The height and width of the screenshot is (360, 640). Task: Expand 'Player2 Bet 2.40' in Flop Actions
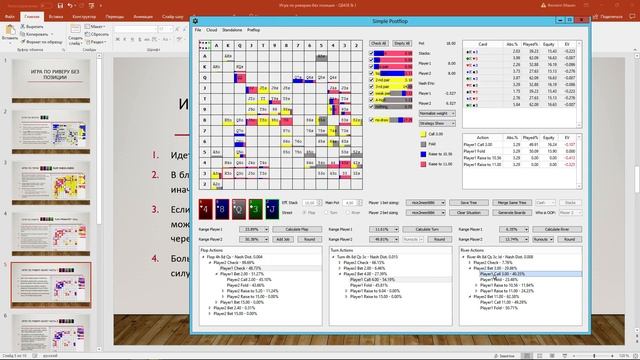pyautogui.click(x=210, y=308)
